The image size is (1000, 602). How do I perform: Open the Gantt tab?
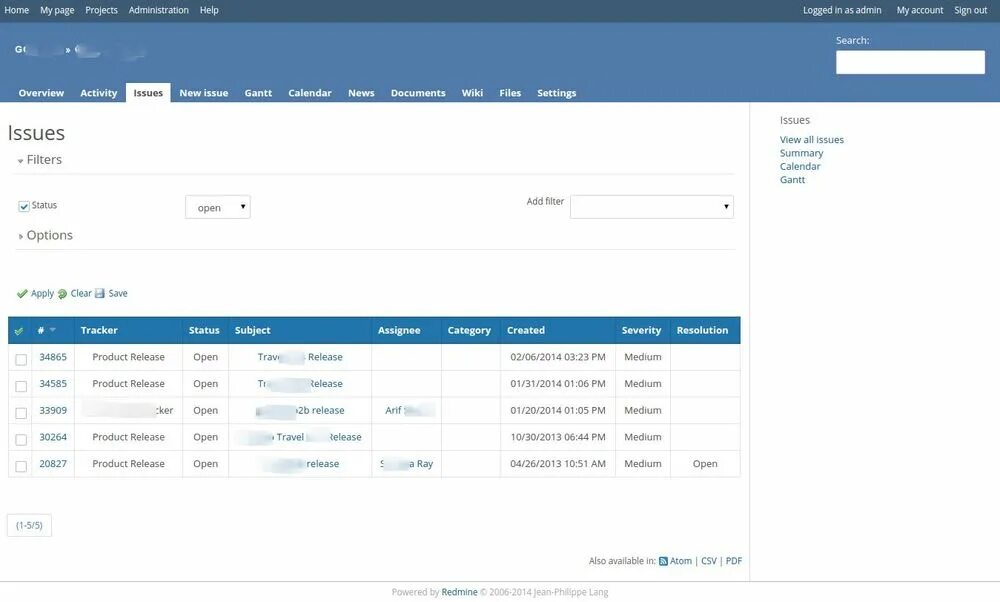(258, 93)
